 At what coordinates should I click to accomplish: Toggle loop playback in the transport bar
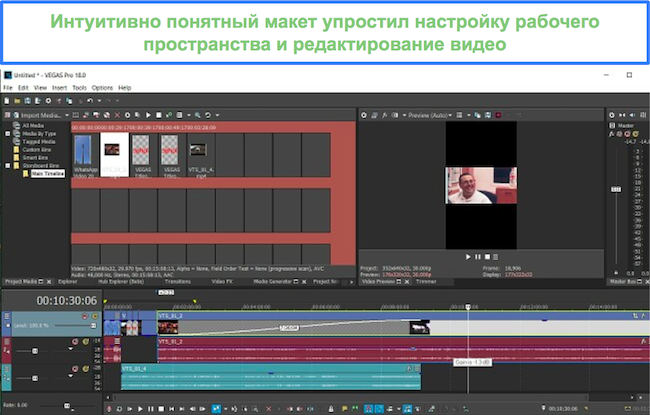[119, 409]
